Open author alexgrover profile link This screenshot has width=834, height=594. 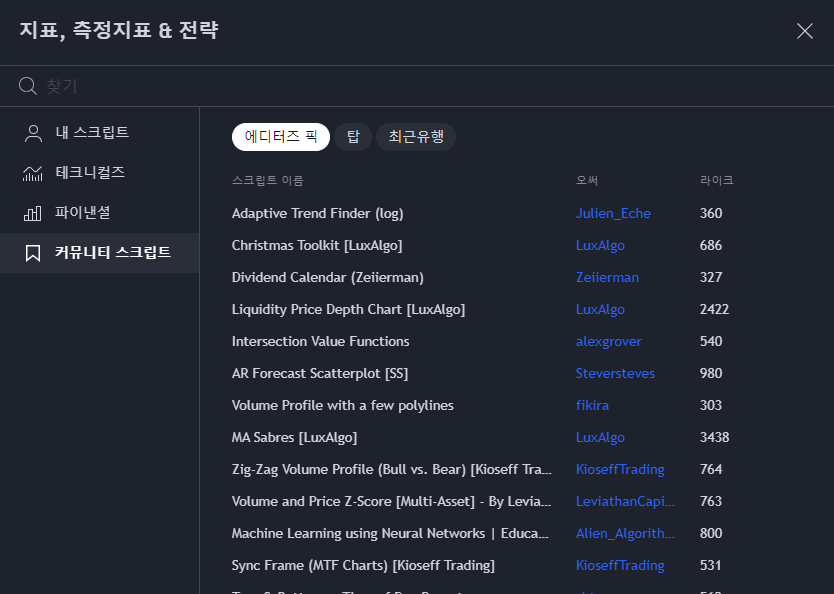609,341
